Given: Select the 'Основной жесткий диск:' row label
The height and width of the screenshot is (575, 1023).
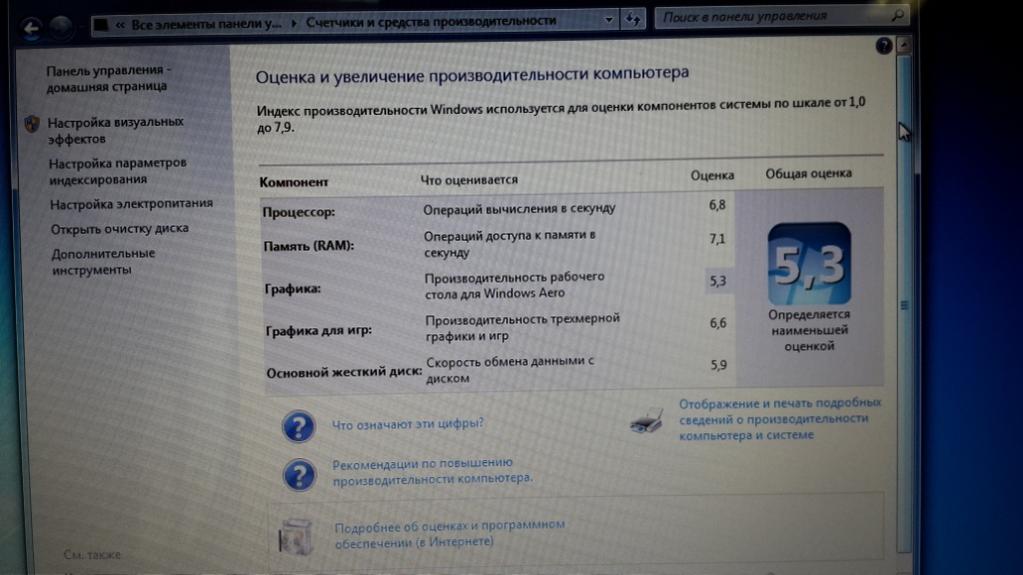Looking at the screenshot, I should point(344,372).
